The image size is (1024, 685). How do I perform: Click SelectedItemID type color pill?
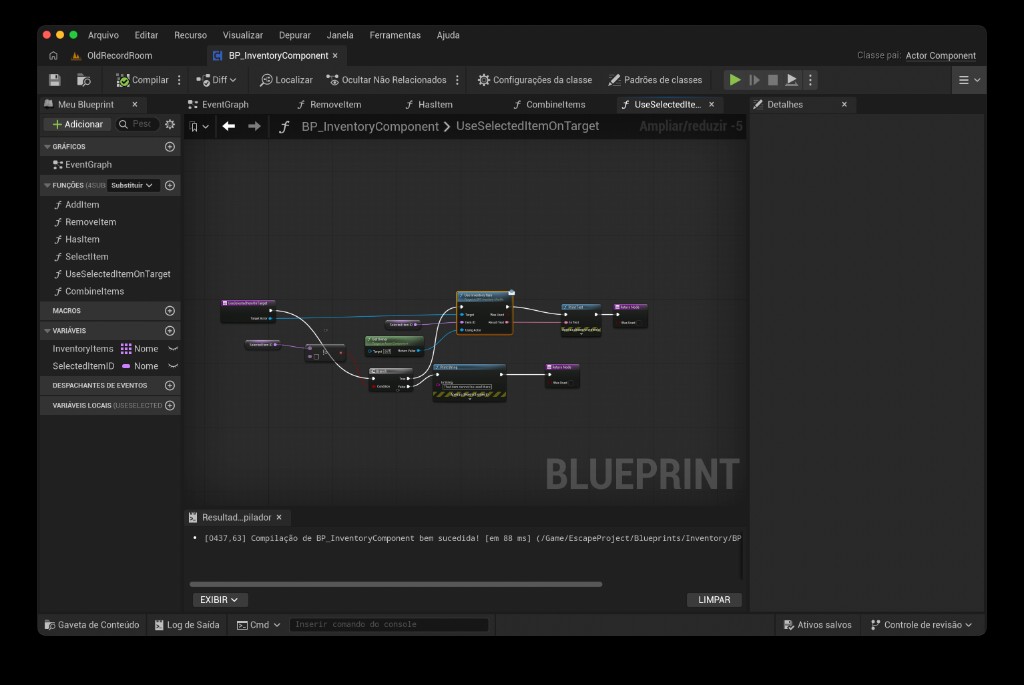(x=126, y=366)
